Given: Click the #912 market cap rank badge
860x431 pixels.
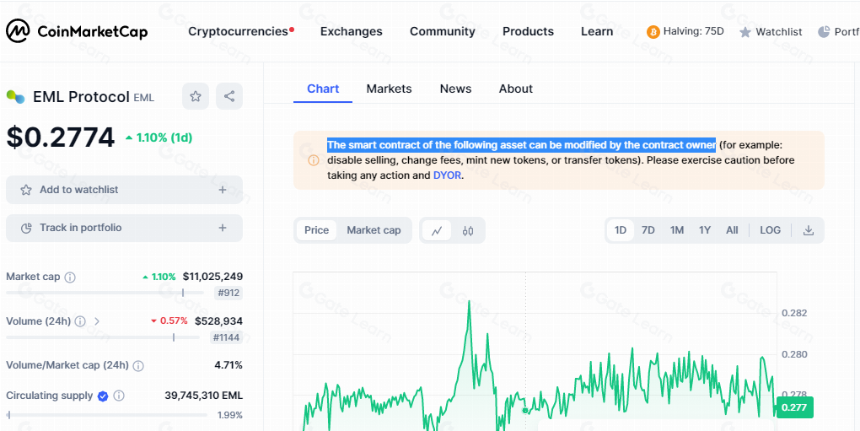Looking at the screenshot, I should [228, 293].
